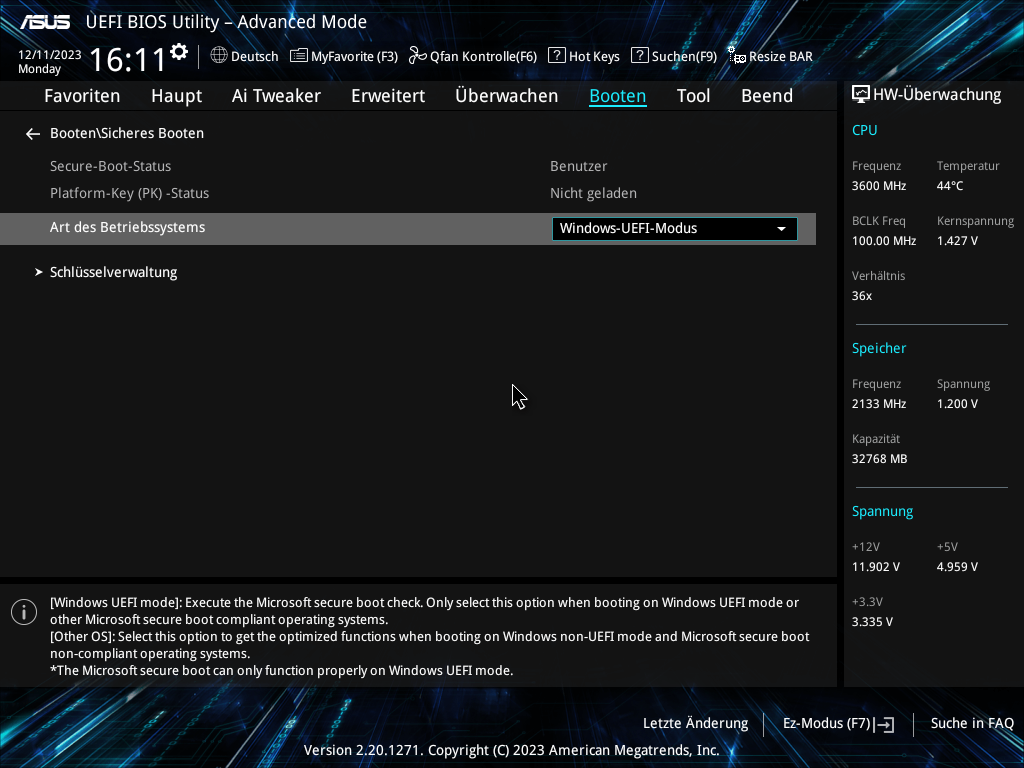The image size is (1024, 768).
Task: Expand the Schlüsselverwaltung submenu
Action: (x=114, y=272)
